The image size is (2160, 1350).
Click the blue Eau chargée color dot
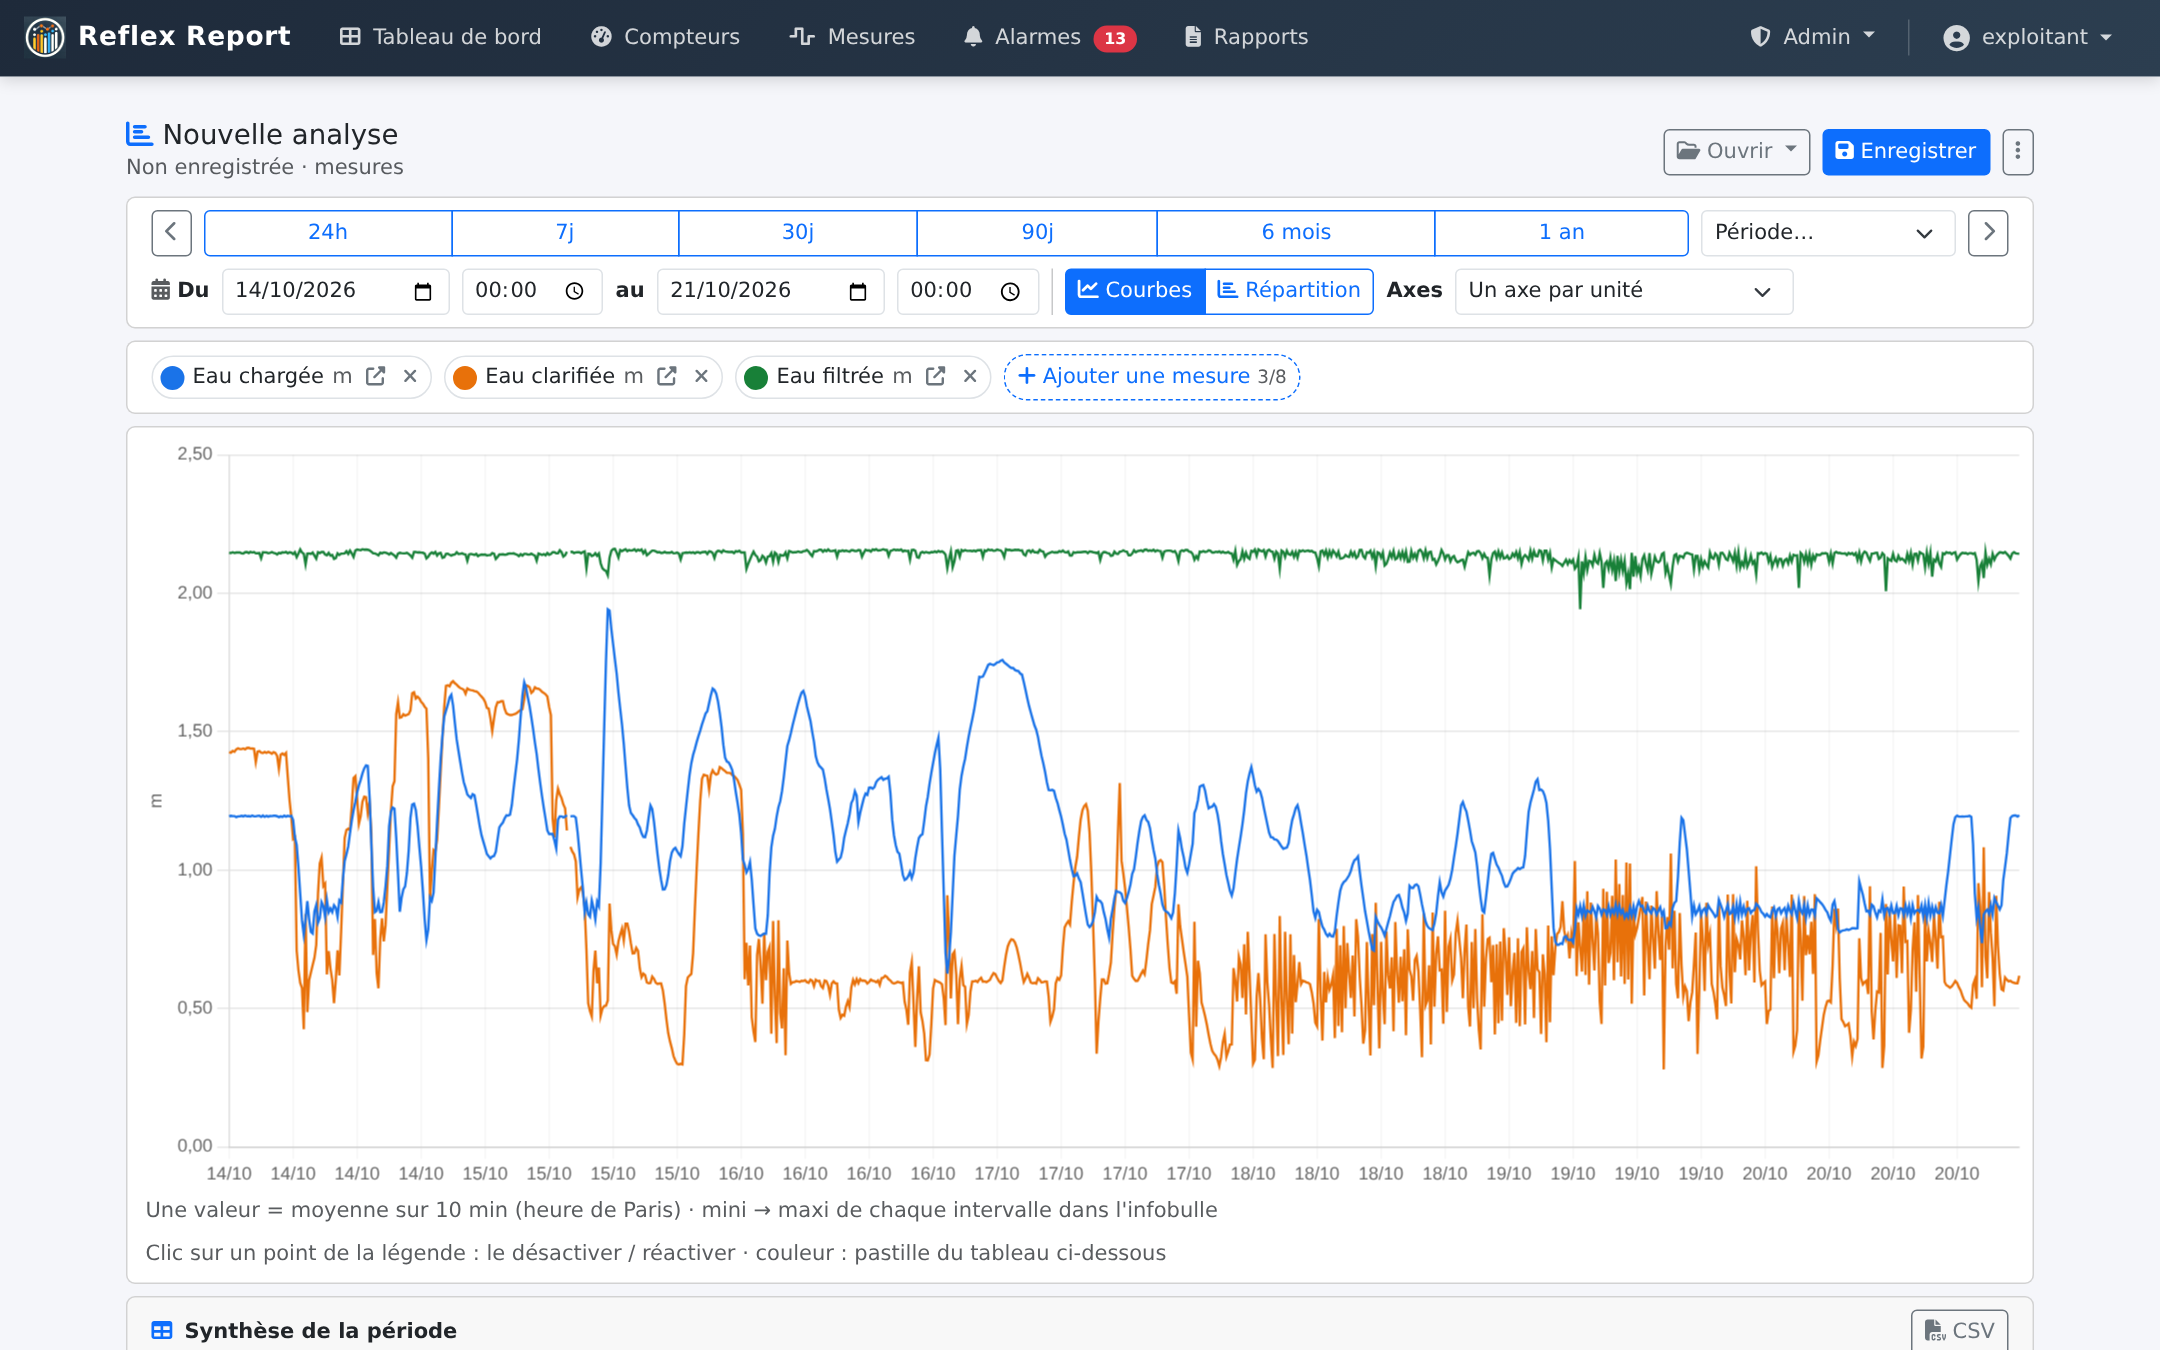tap(172, 377)
